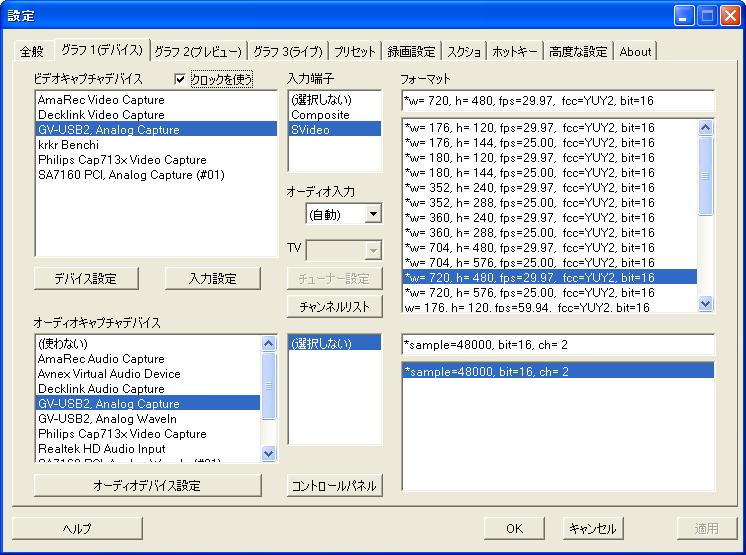This screenshot has height=555, width=746.
Task: Click the audio device list scrollbar thumb
Action: (269, 386)
